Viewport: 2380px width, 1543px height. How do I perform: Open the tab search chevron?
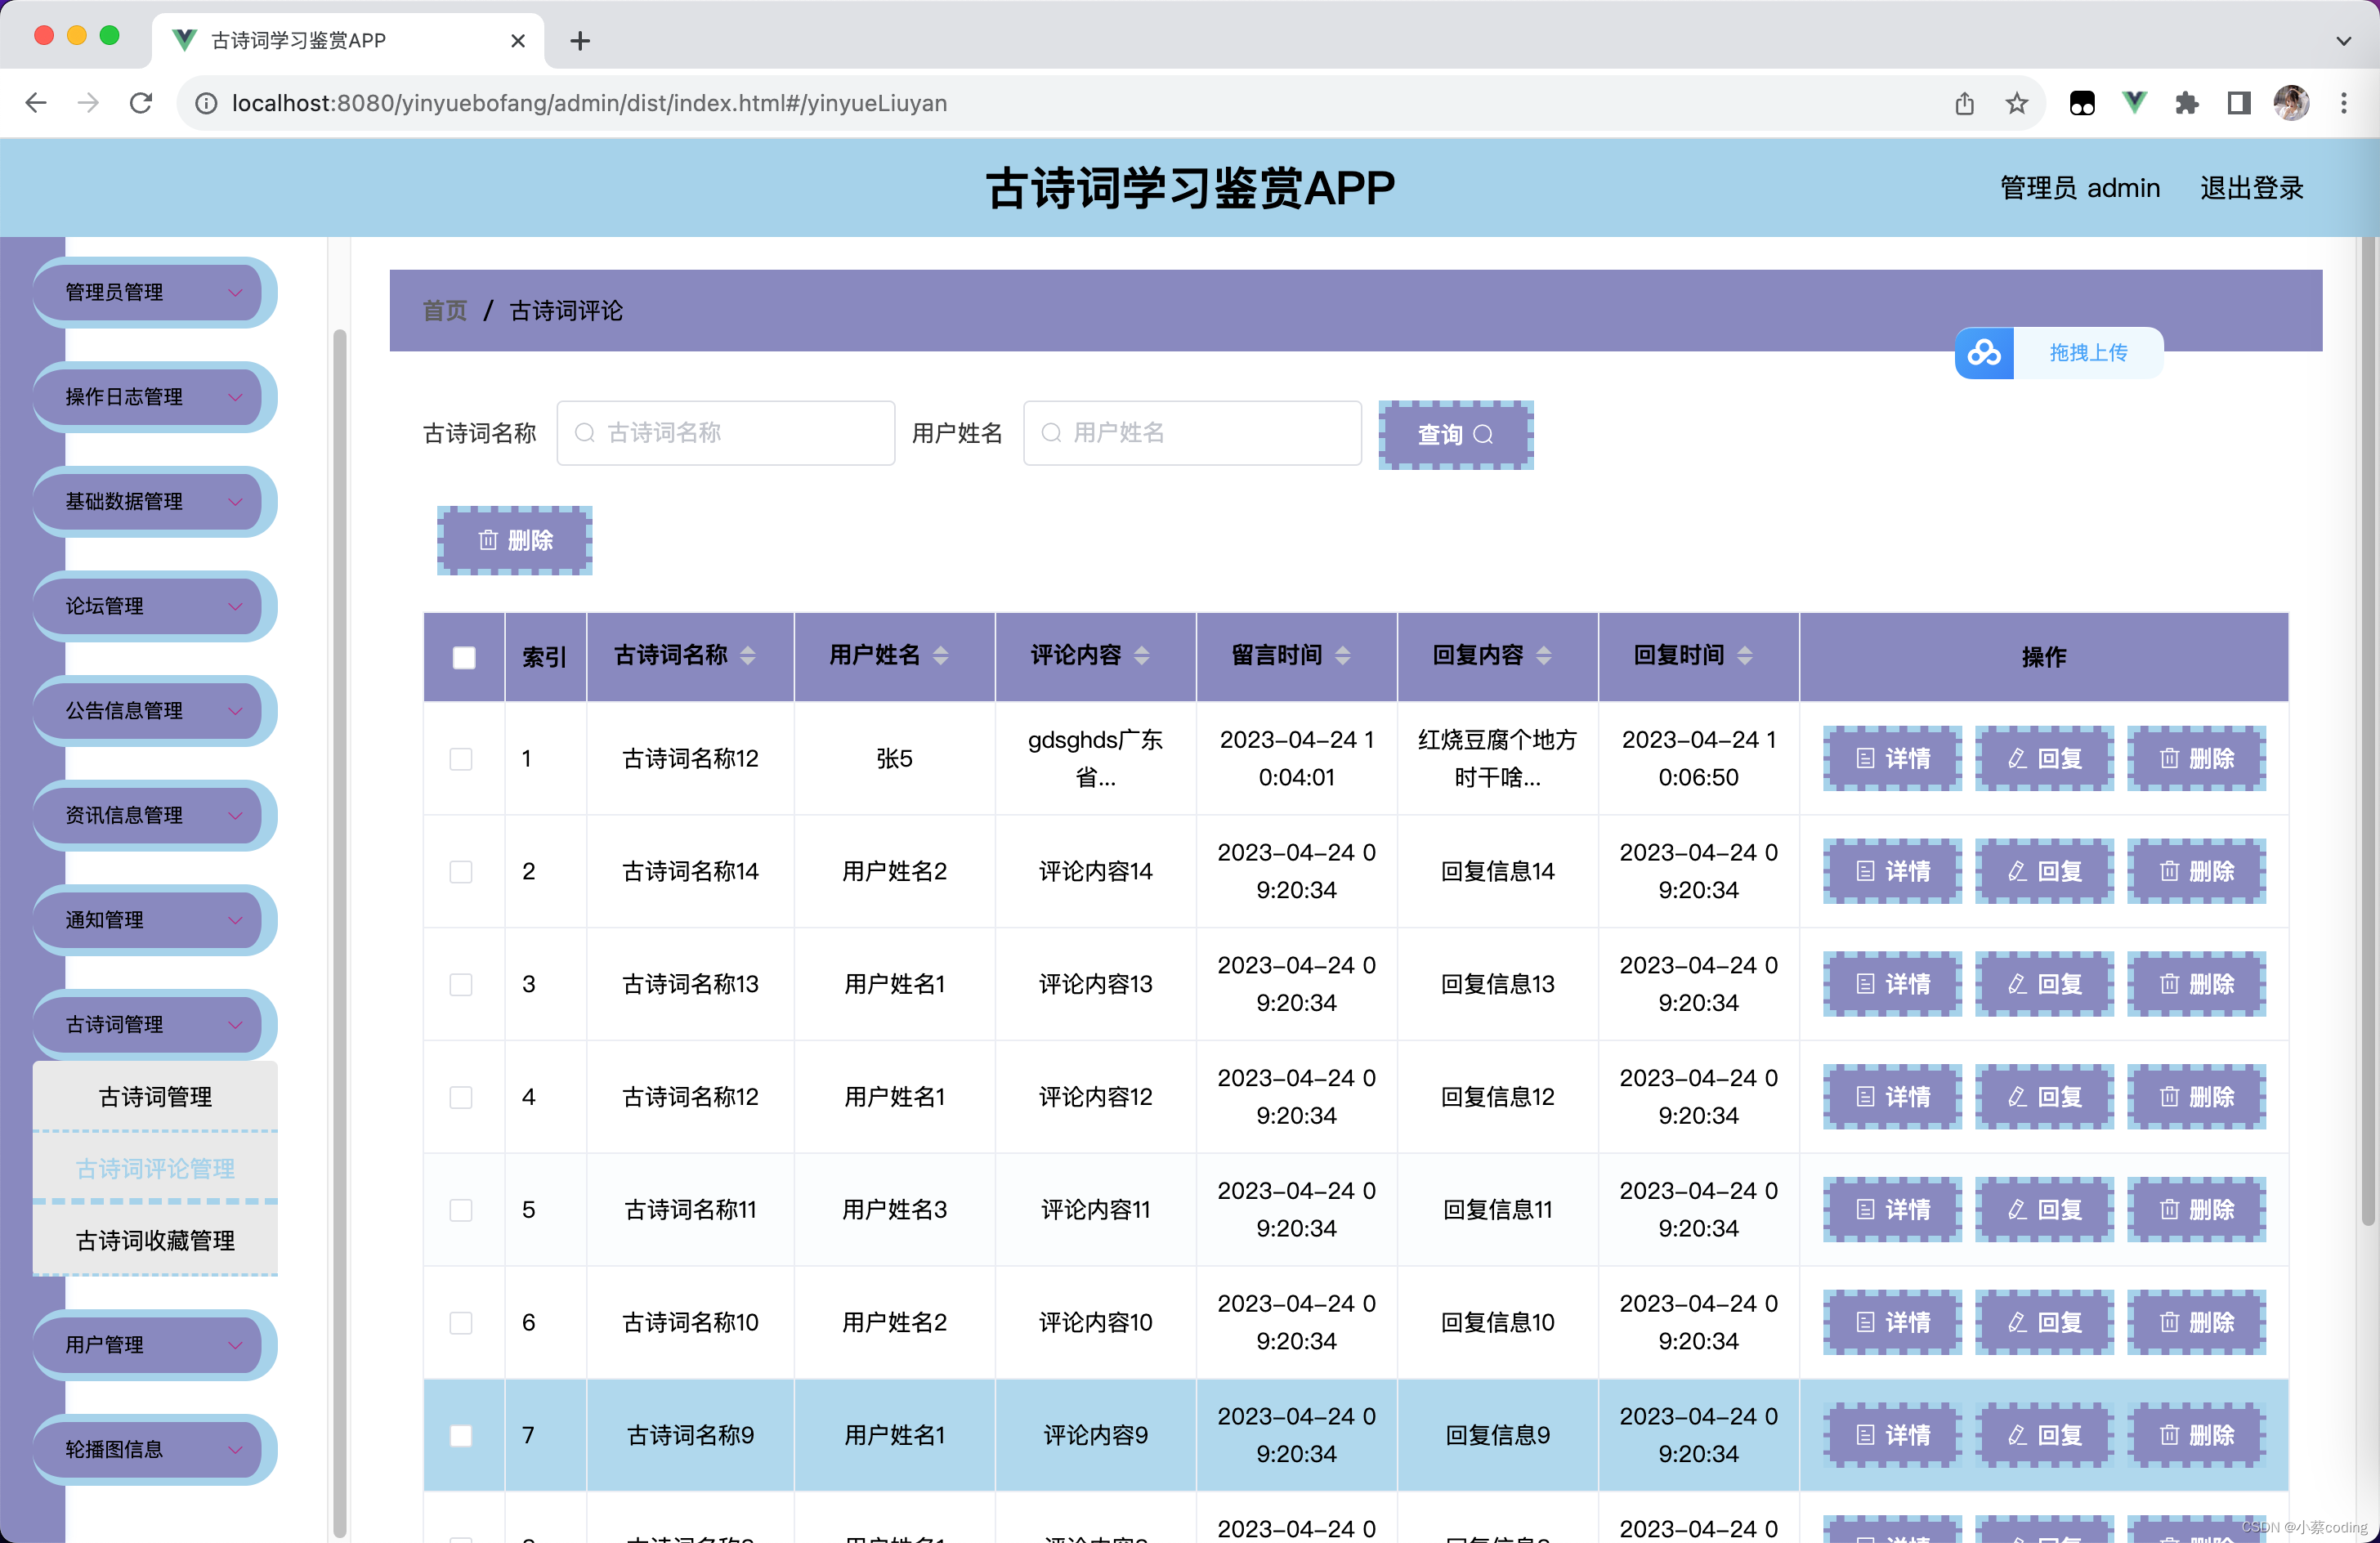[x=2343, y=41]
